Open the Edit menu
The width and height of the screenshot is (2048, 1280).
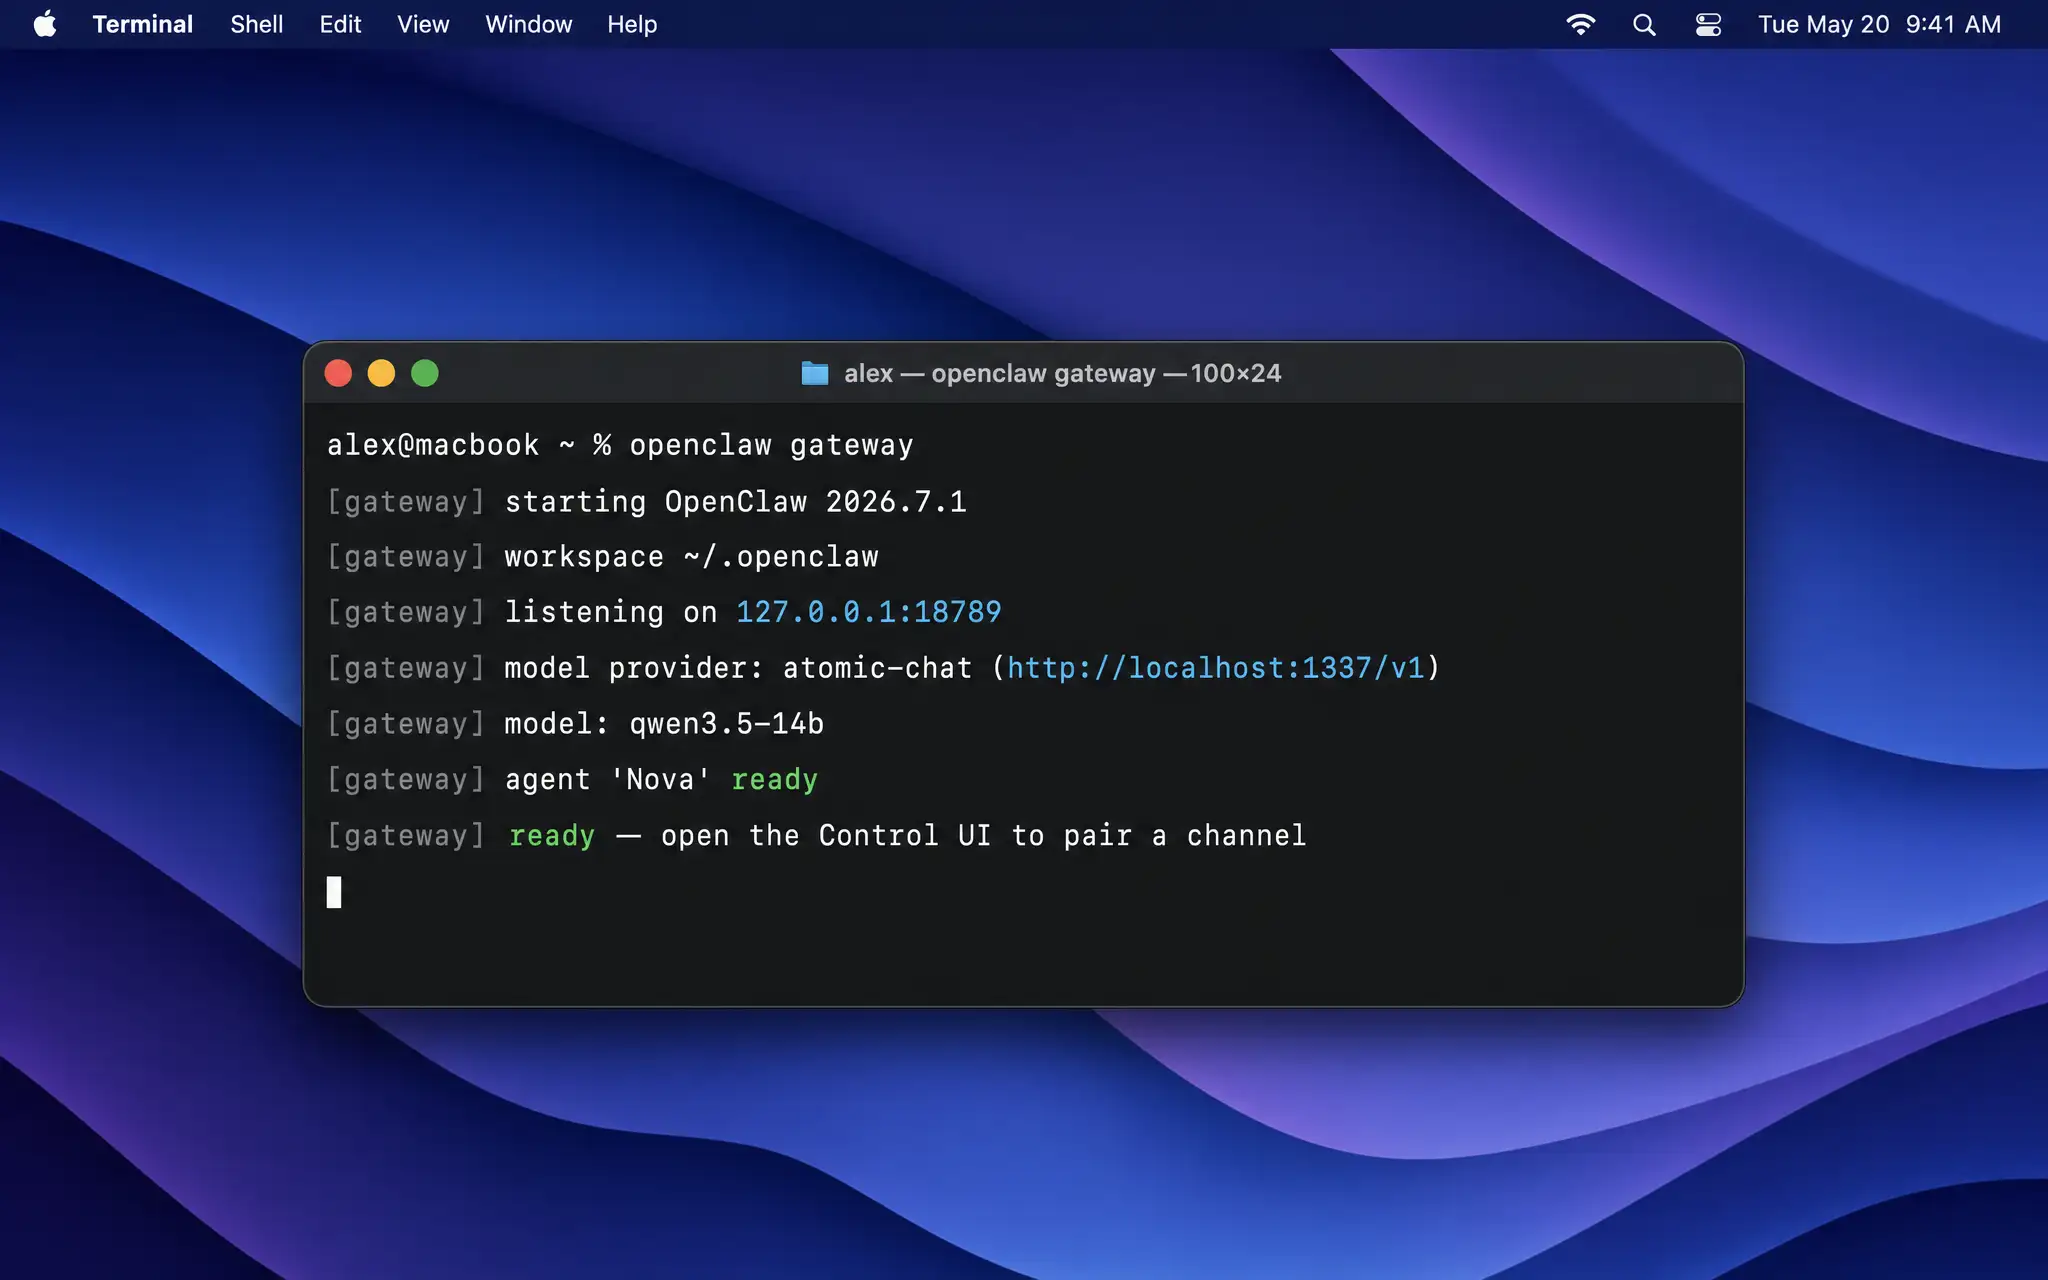click(x=340, y=24)
